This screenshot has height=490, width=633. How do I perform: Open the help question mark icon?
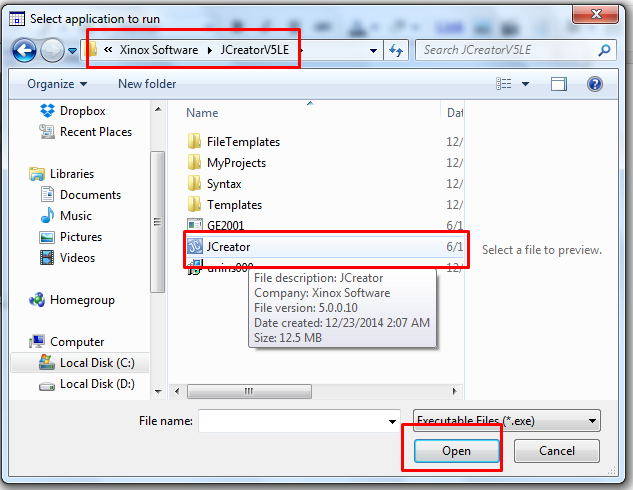(x=595, y=84)
